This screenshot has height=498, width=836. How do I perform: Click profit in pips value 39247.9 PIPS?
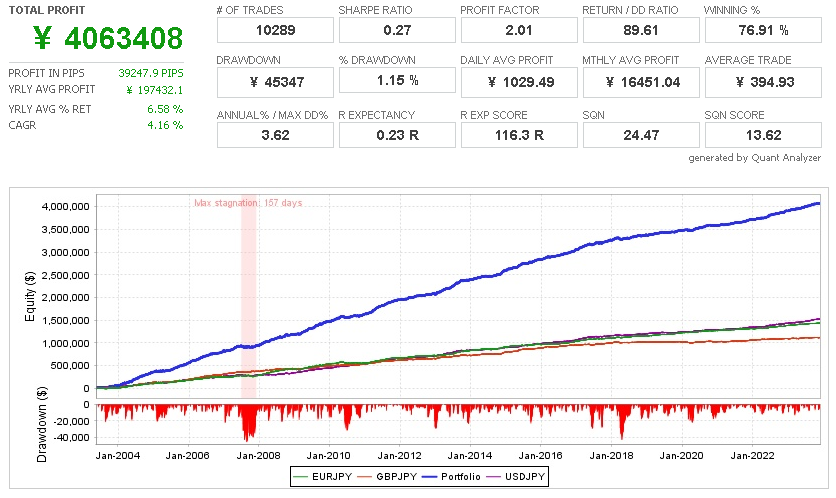[151, 73]
